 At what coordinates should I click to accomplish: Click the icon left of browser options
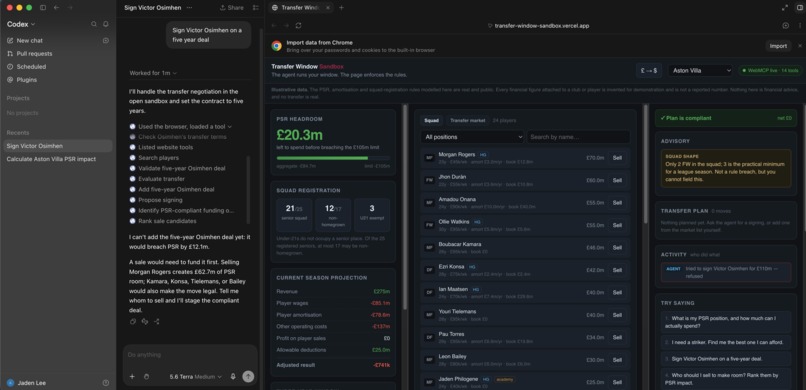(x=785, y=25)
